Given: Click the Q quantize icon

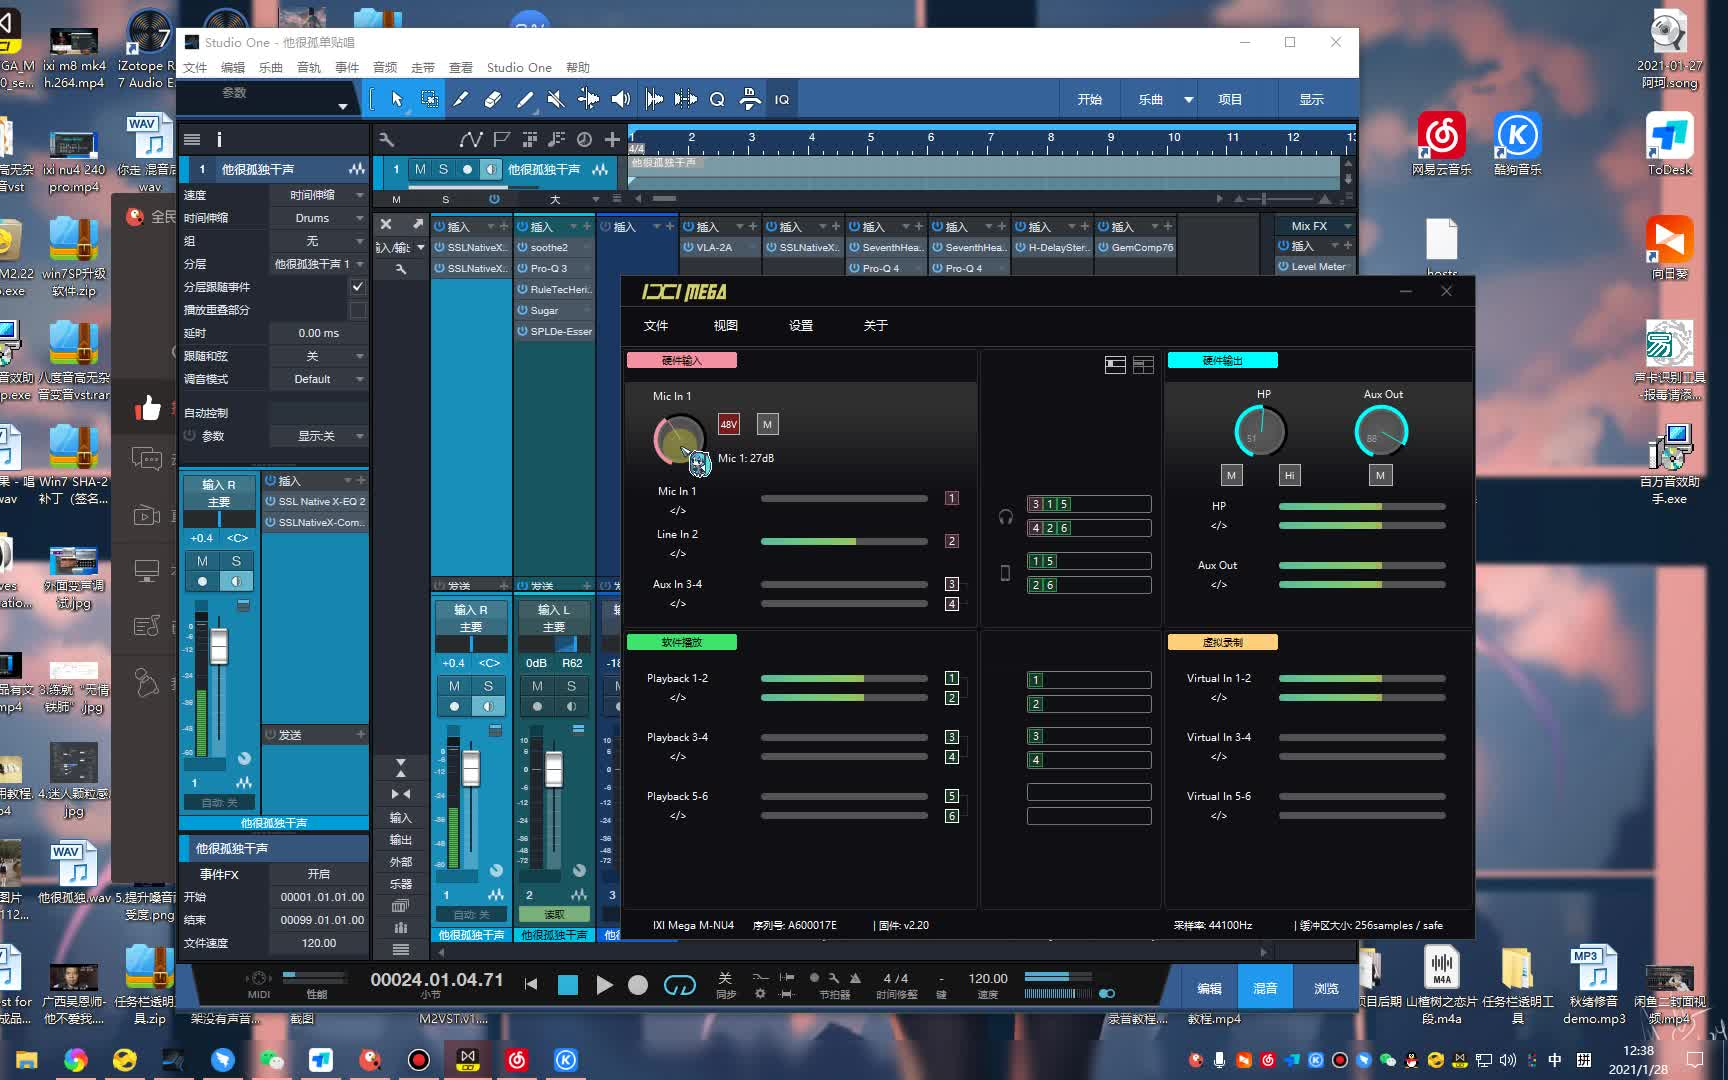Looking at the screenshot, I should [x=717, y=99].
